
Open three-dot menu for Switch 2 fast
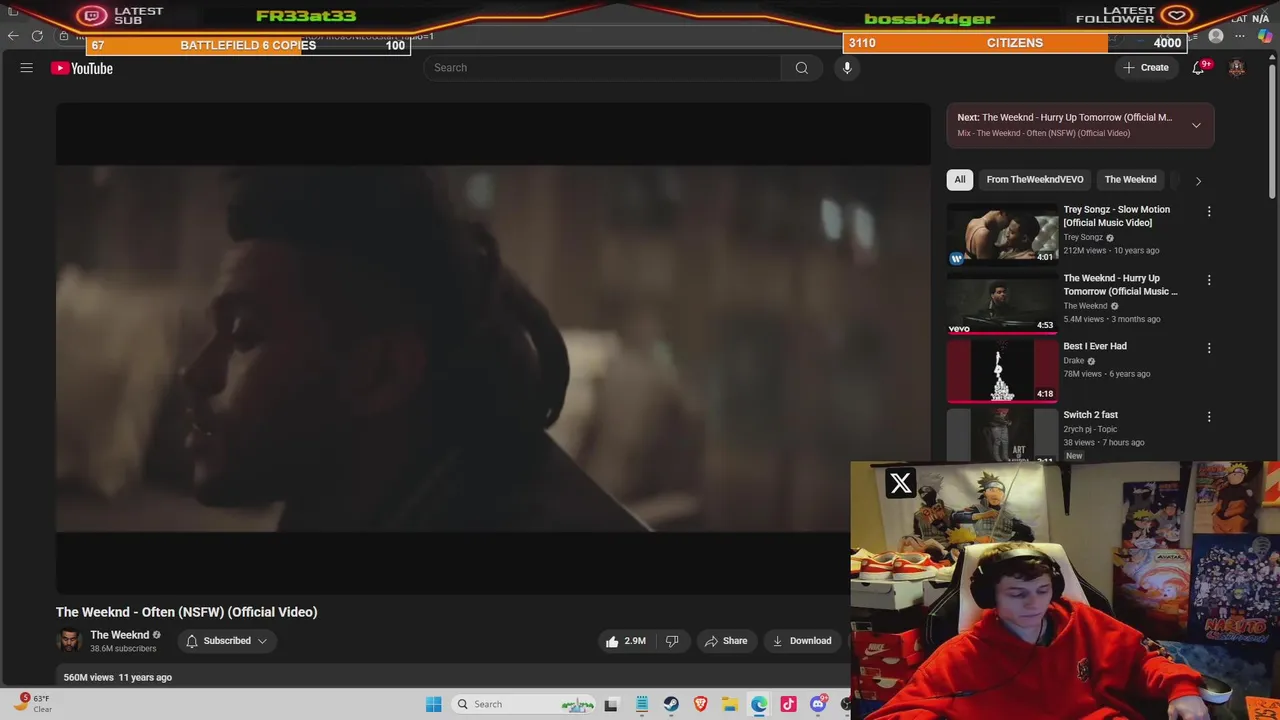coord(1209,416)
